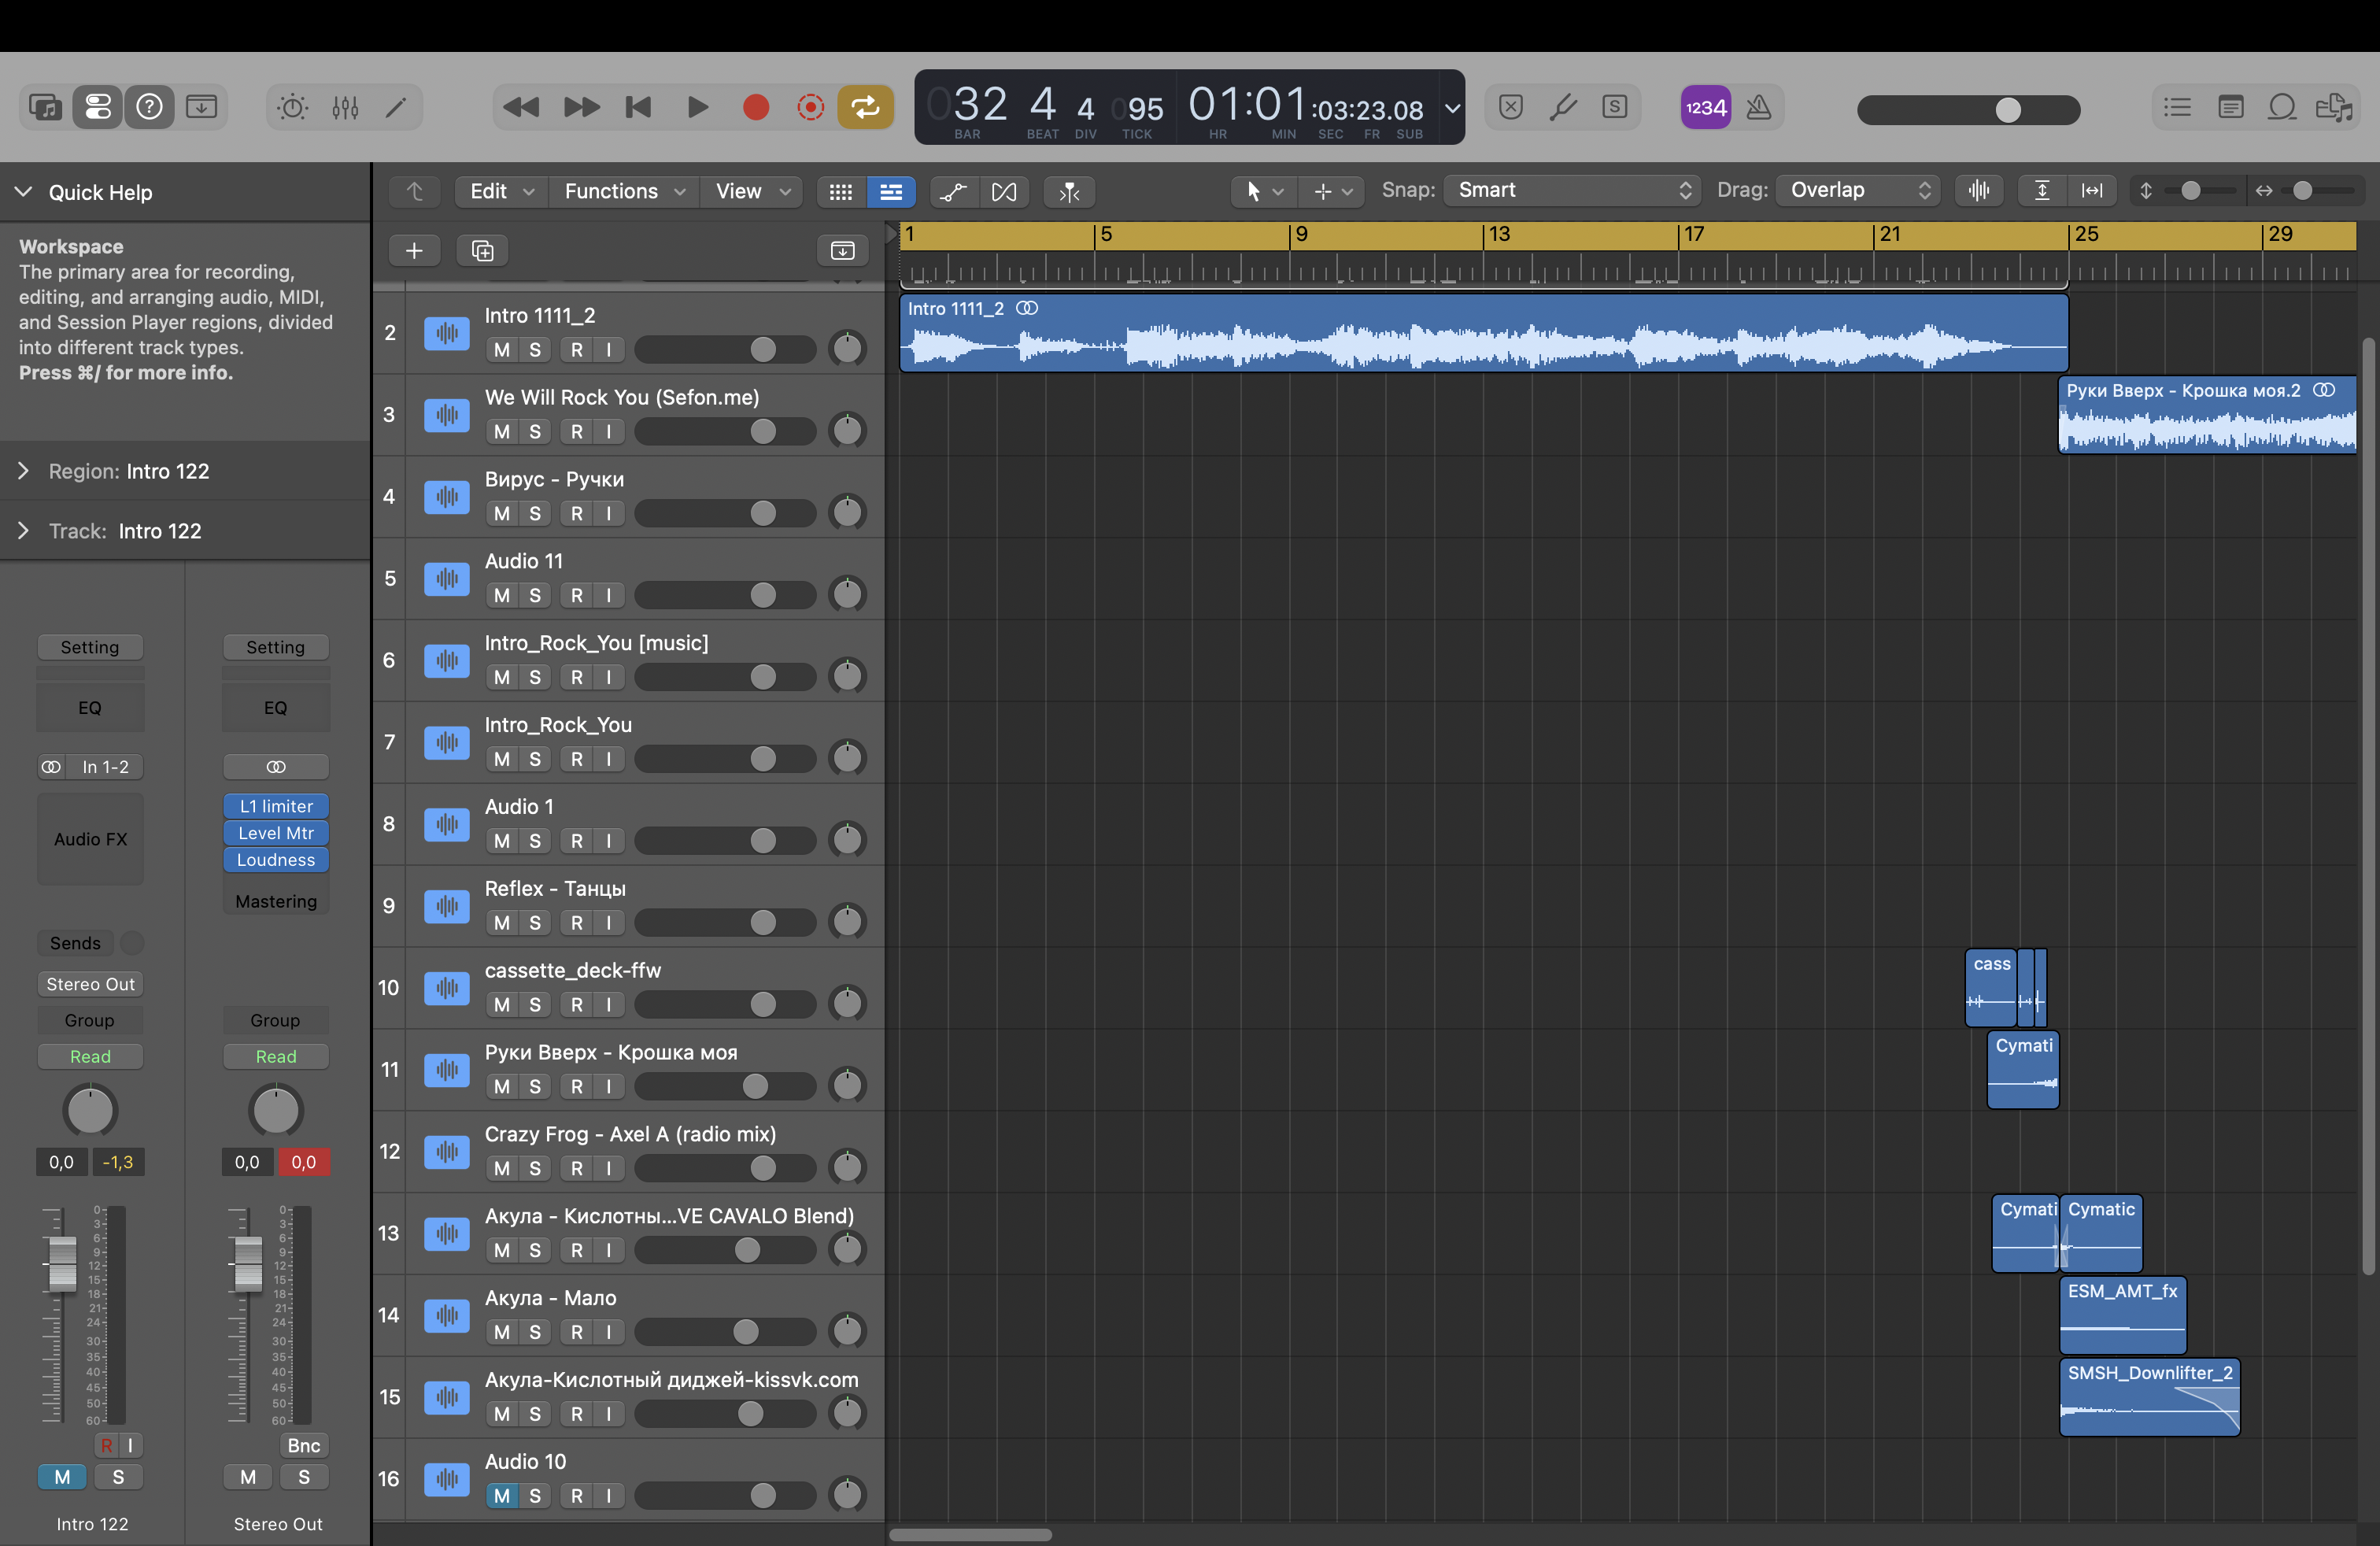Unmute the Audio 10 track
Image resolution: width=2380 pixels, height=1546 pixels.
point(502,1496)
